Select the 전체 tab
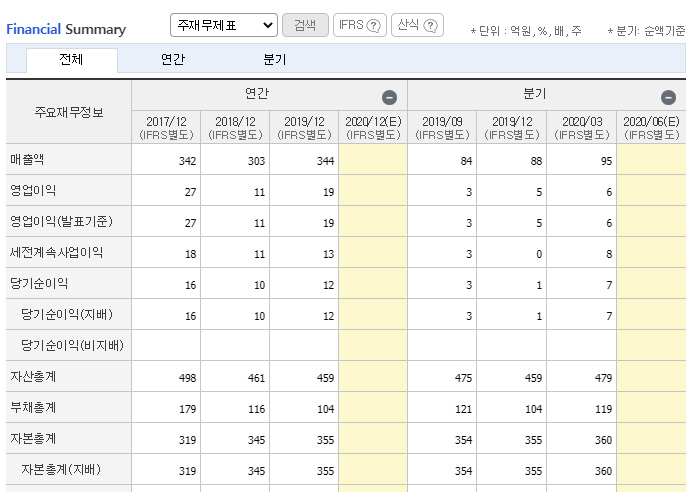Viewport: 696px width, 492px height. (x=71, y=60)
